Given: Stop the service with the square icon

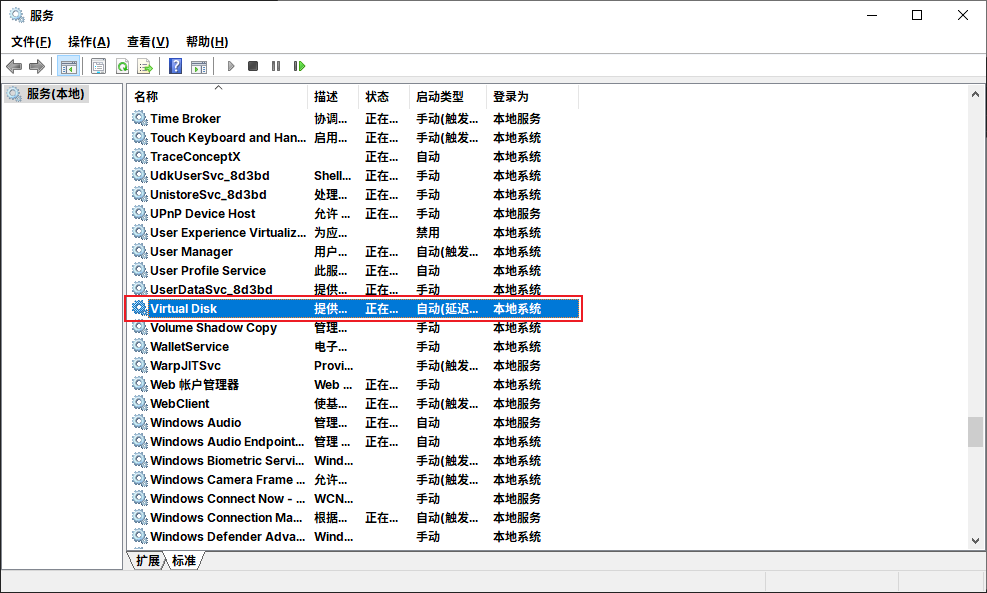Looking at the screenshot, I should point(253,66).
